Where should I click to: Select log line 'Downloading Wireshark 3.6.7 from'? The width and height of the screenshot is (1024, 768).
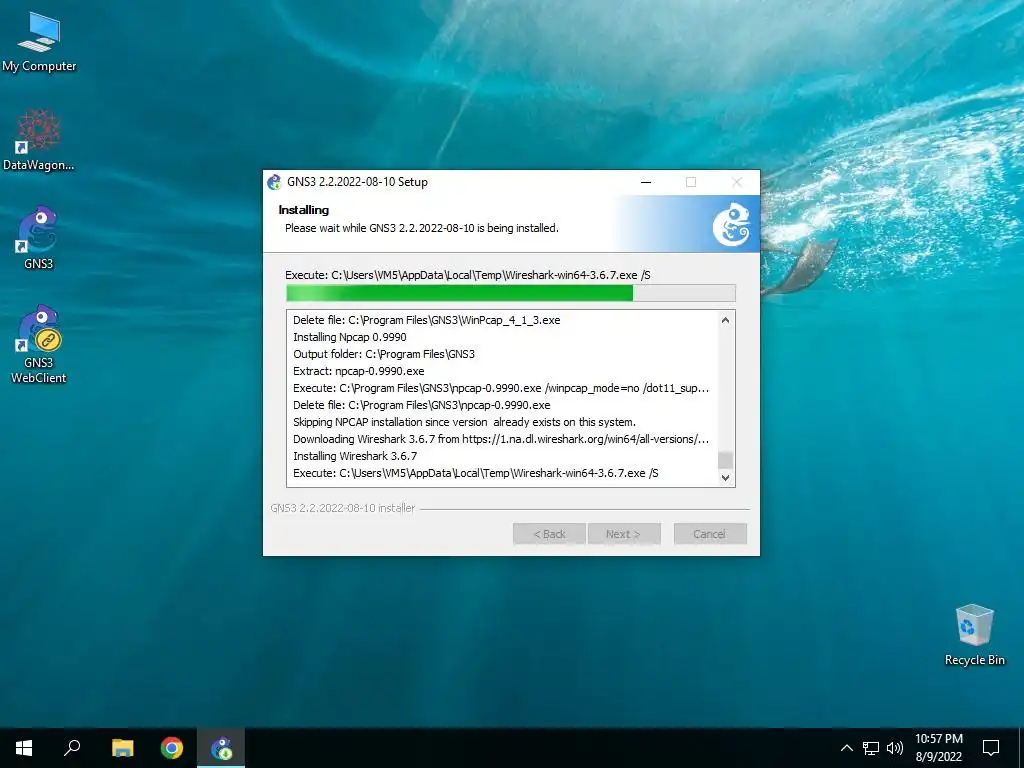coord(501,439)
